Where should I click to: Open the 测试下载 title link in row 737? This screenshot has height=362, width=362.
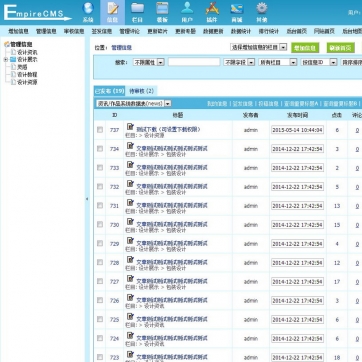click(x=168, y=129)
